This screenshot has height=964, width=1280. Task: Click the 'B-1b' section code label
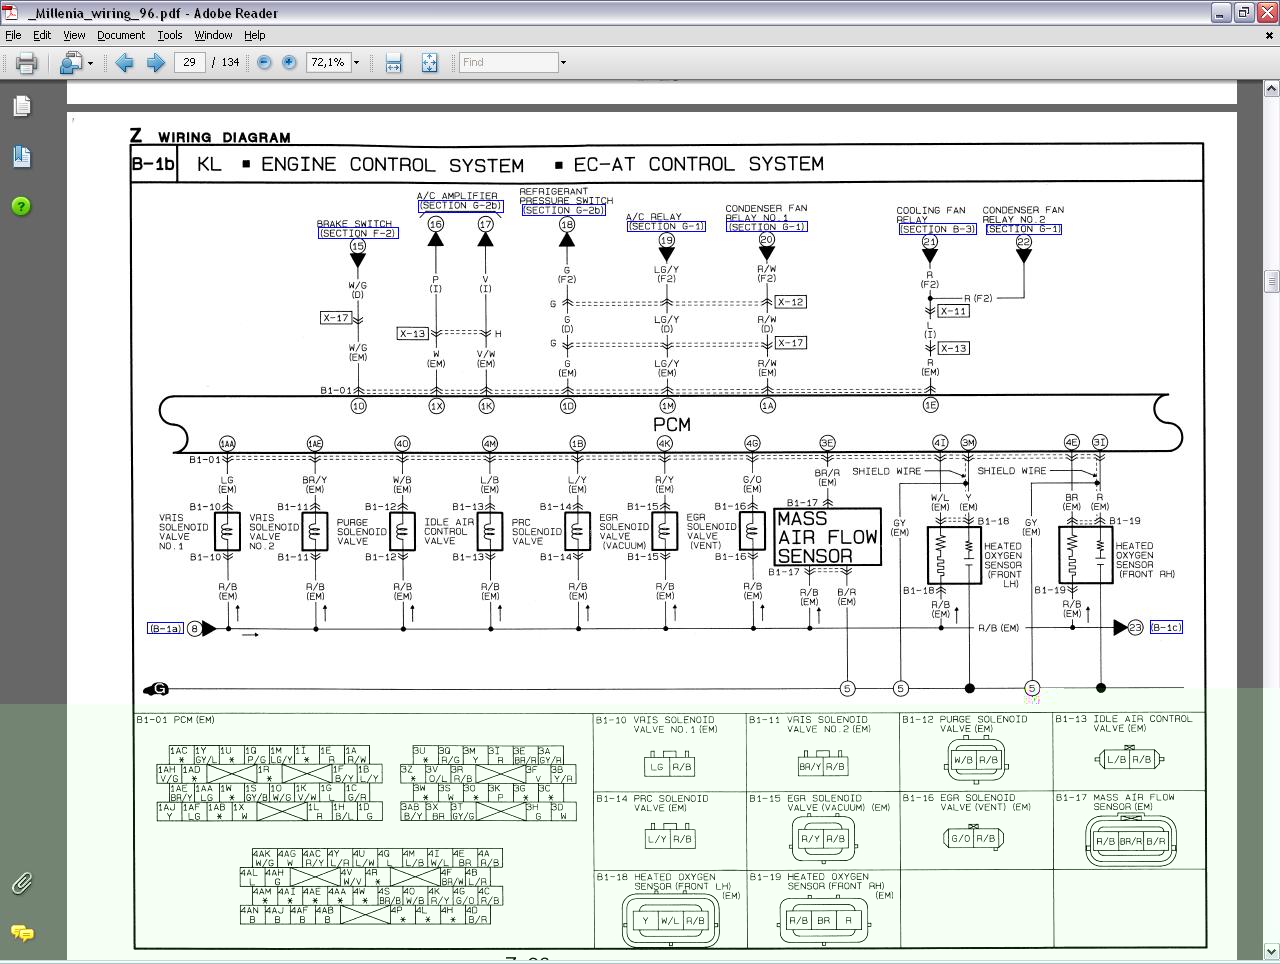153,164
